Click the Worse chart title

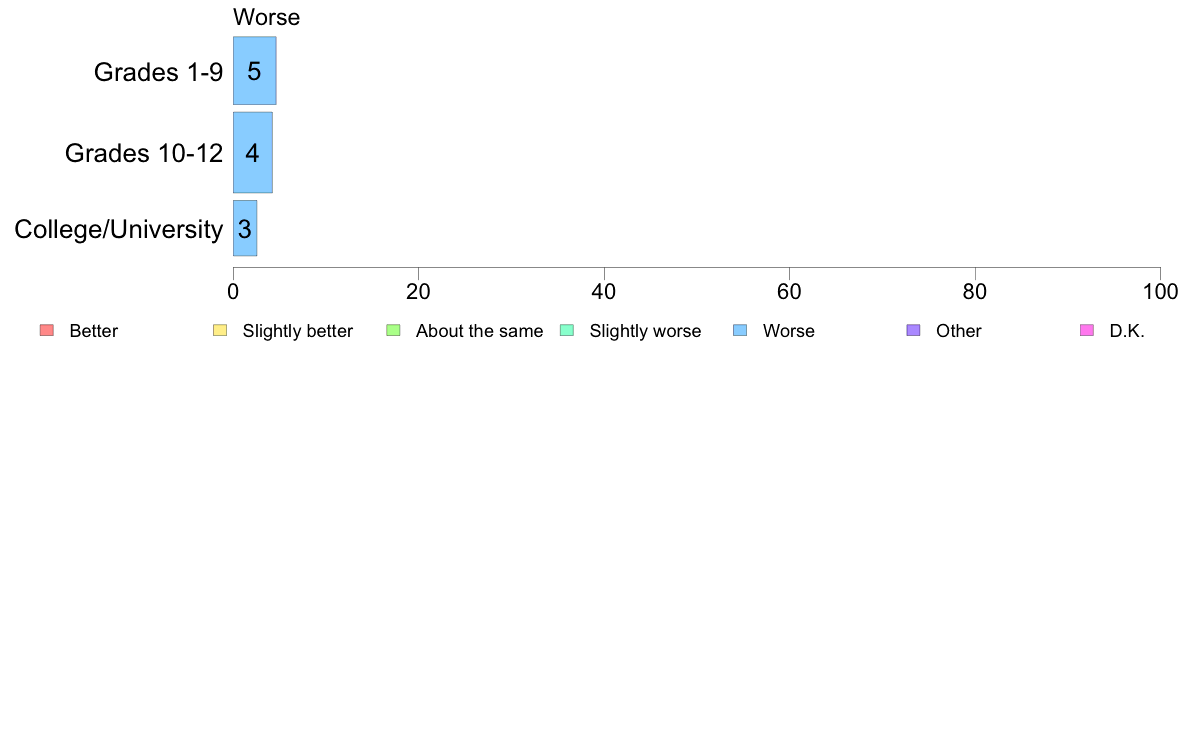267,17
